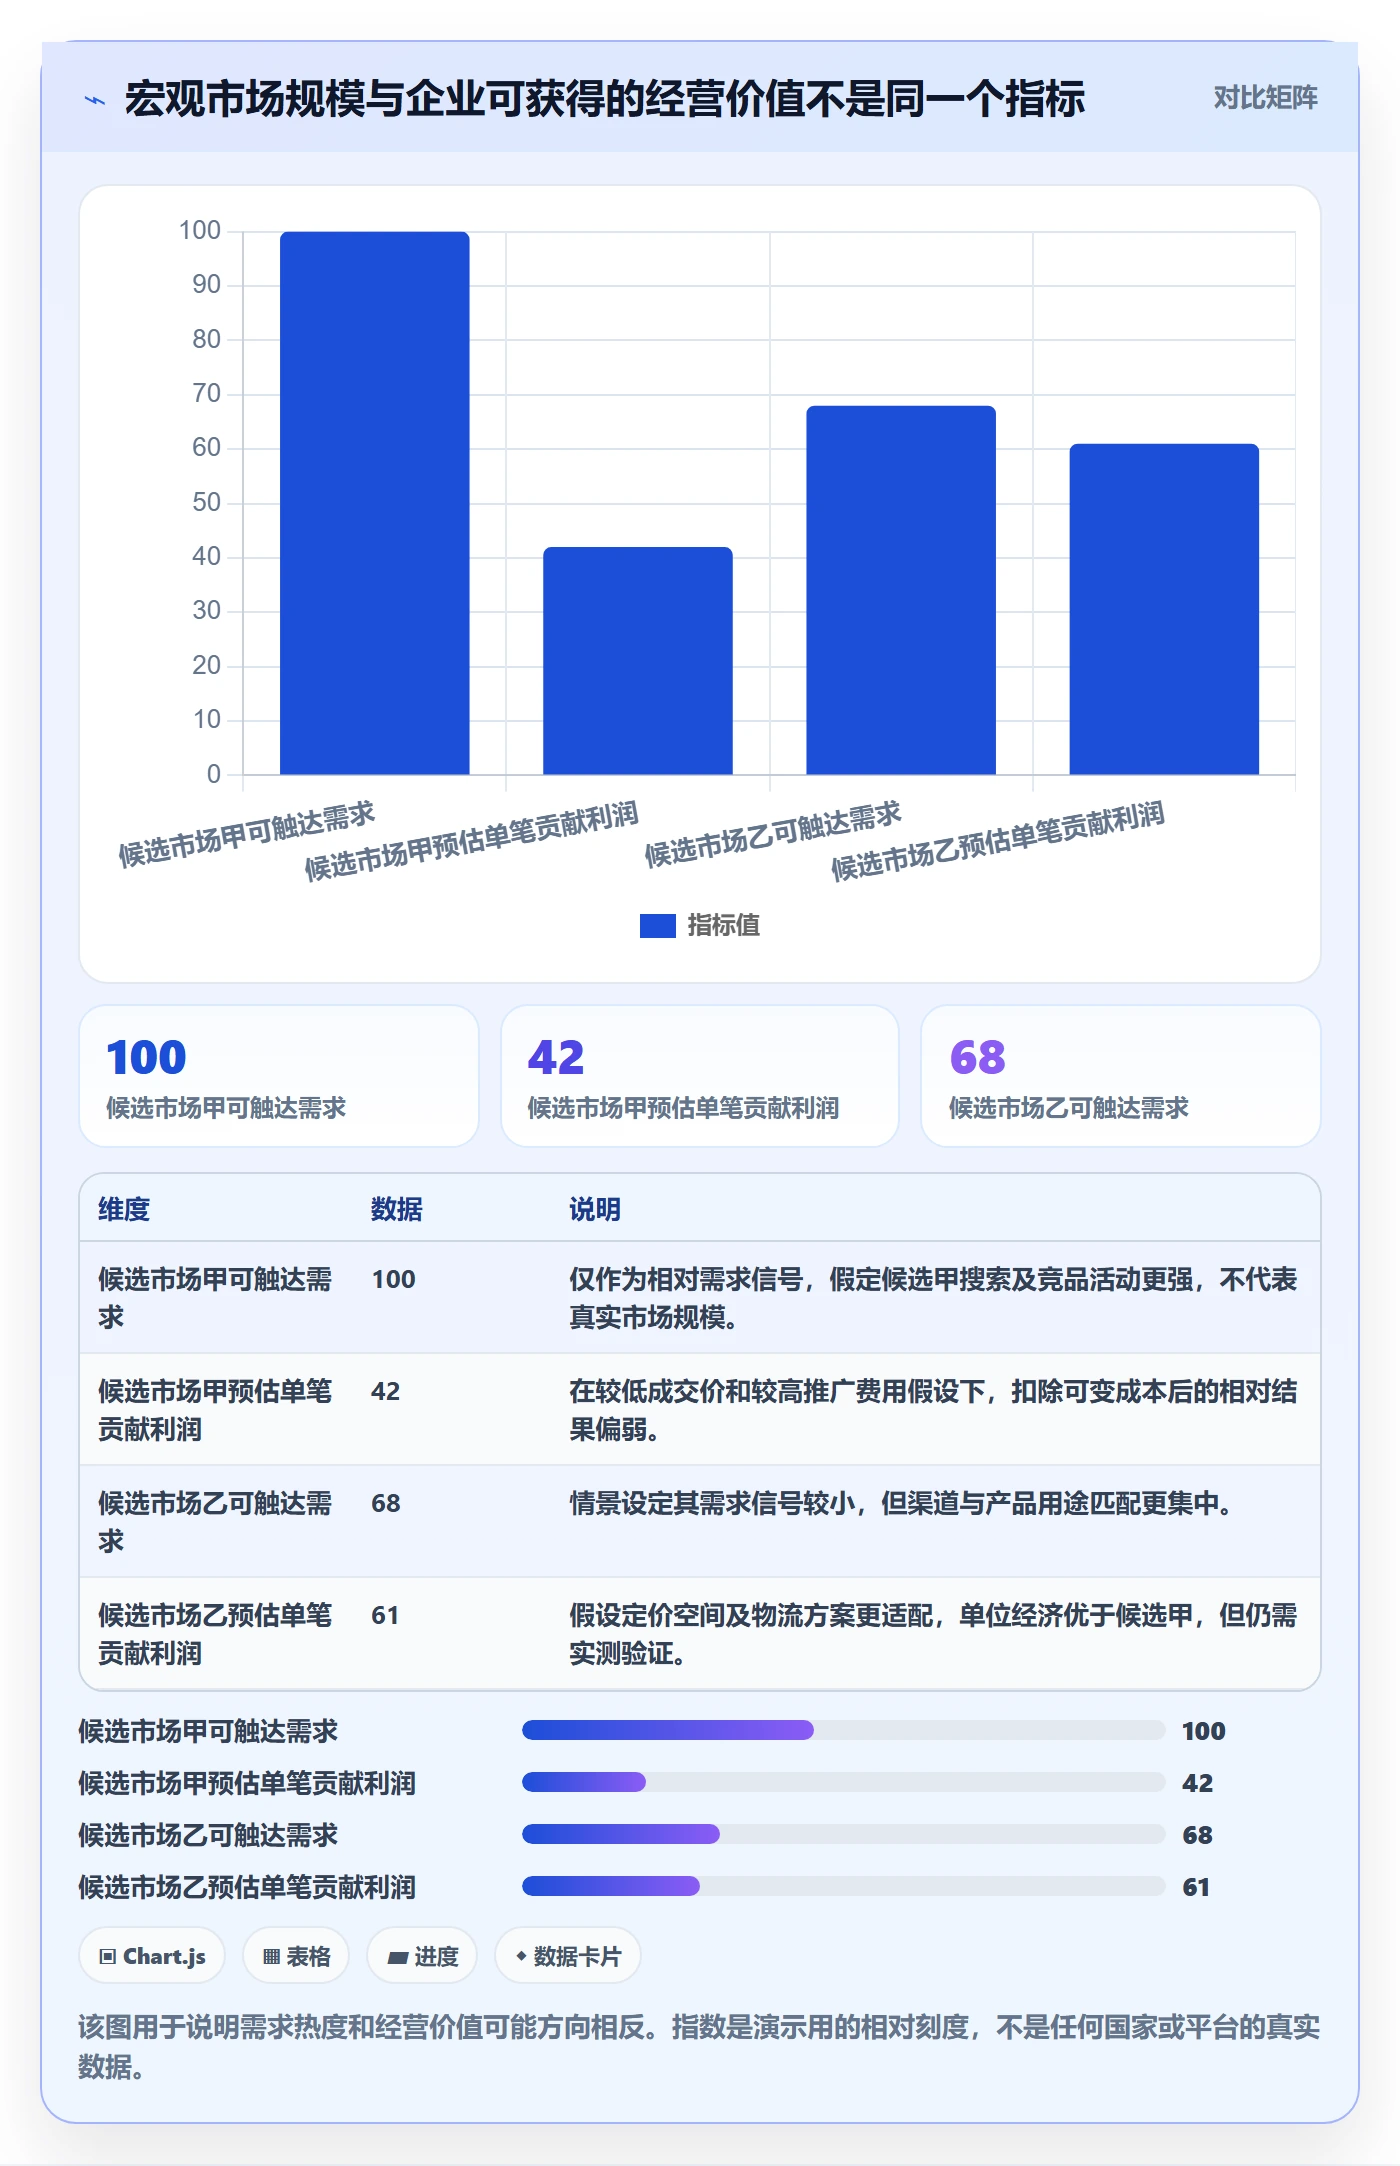Click the 说明 column header

coord(595,1209)
